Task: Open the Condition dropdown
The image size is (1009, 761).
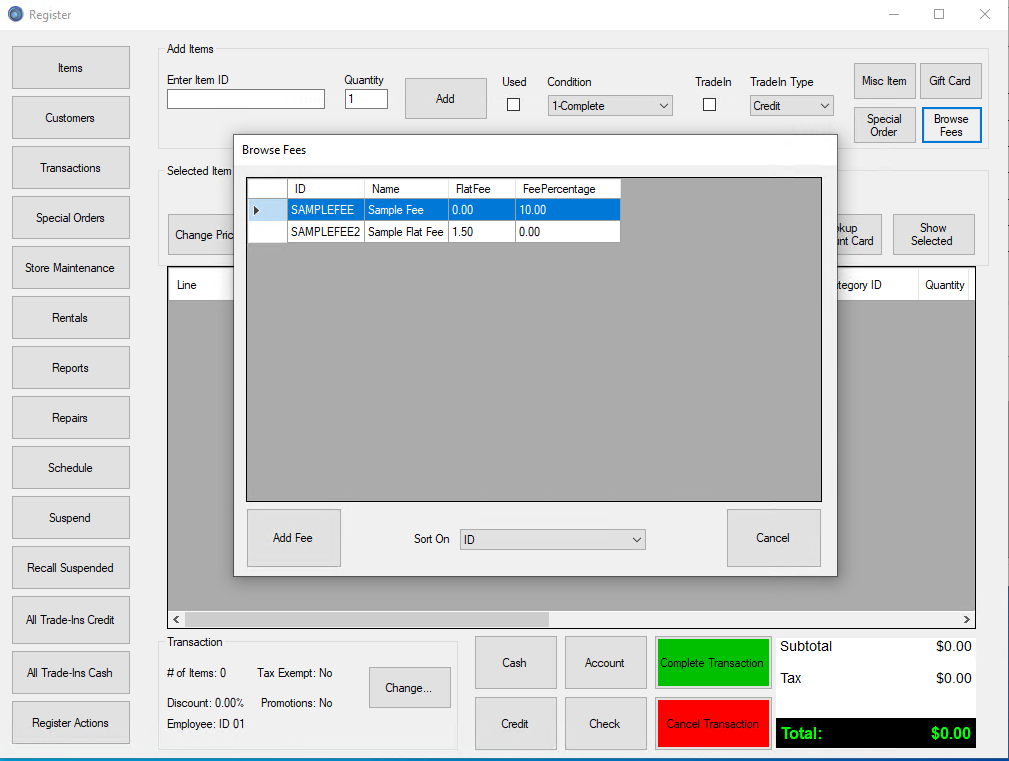Action: pos(609,105)
